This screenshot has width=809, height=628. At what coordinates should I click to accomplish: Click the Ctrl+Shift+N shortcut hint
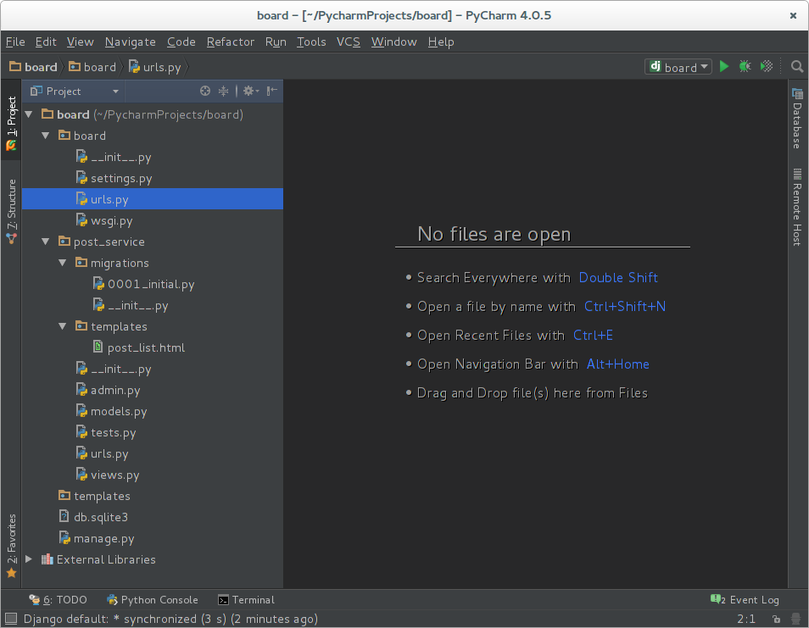point(624,307)
